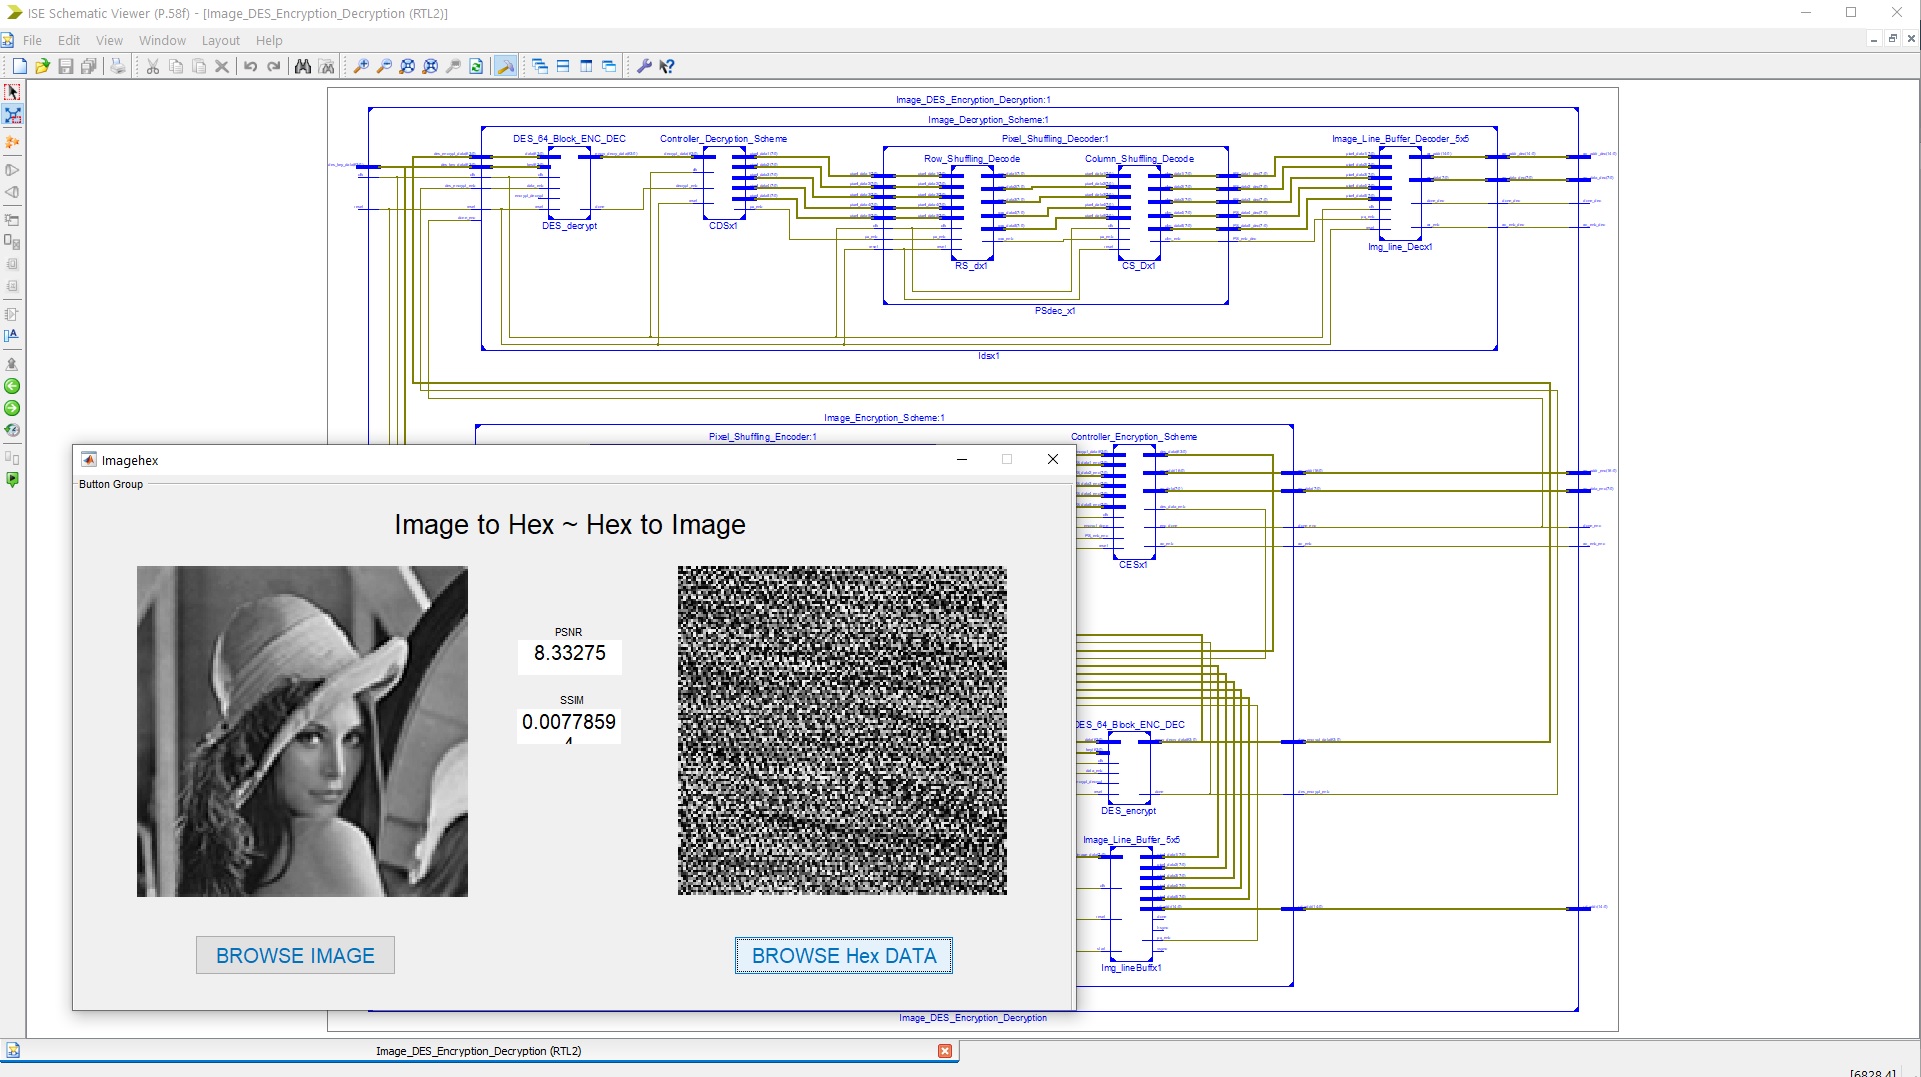Click the PSNR value field 8.33275
Image resolution: width=1921 pixels, height=1077 pixels.
pos(570,656)
